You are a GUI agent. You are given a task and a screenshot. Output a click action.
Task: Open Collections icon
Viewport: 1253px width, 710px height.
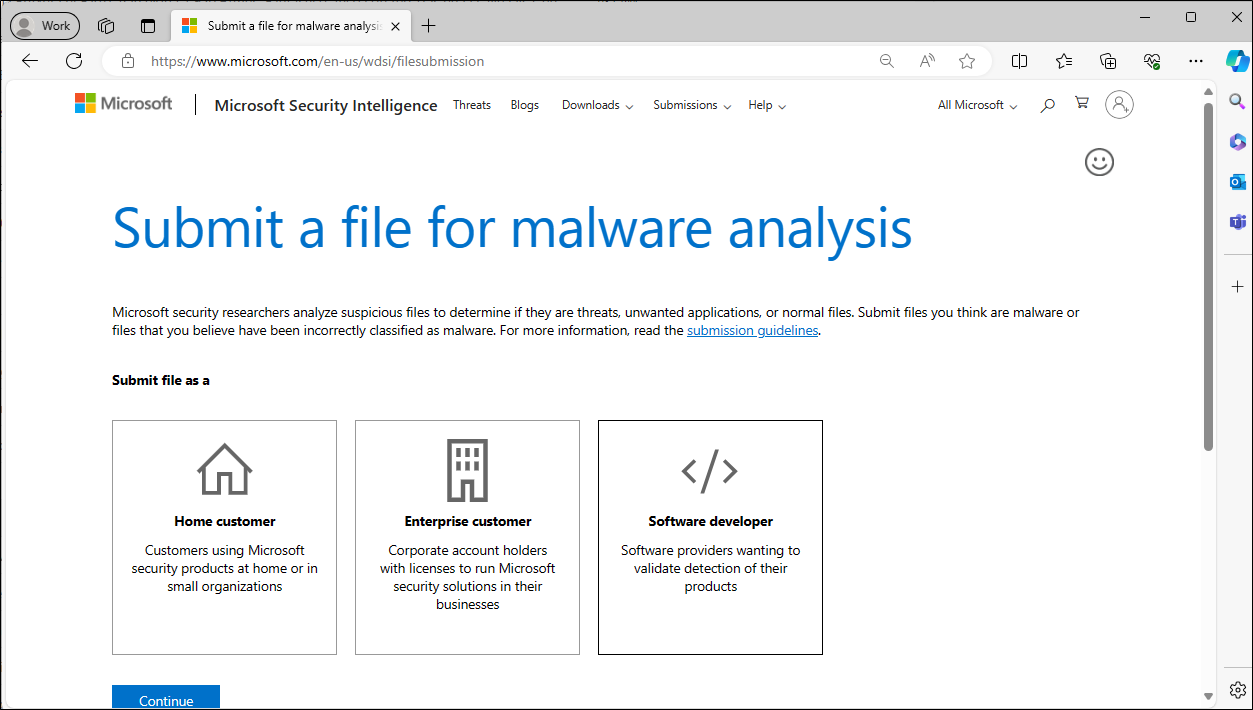coord(1108,61)
